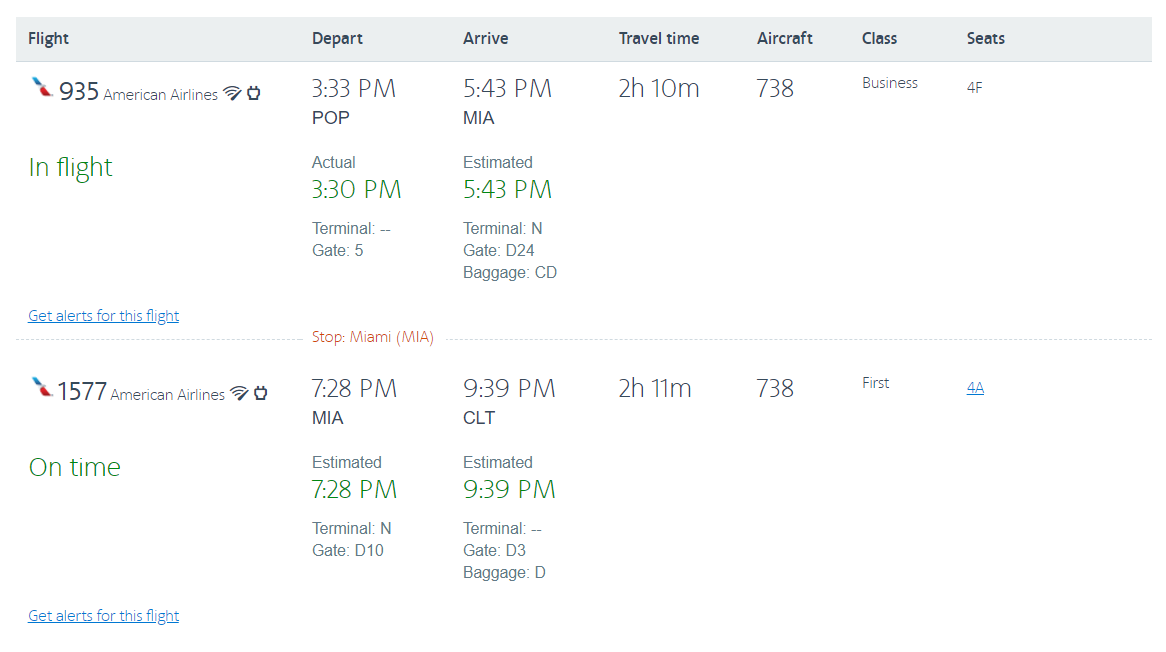The image size is (1166, 652).
Task: Click the Stop: Miami (MIA) divider label
Action: 373,338
